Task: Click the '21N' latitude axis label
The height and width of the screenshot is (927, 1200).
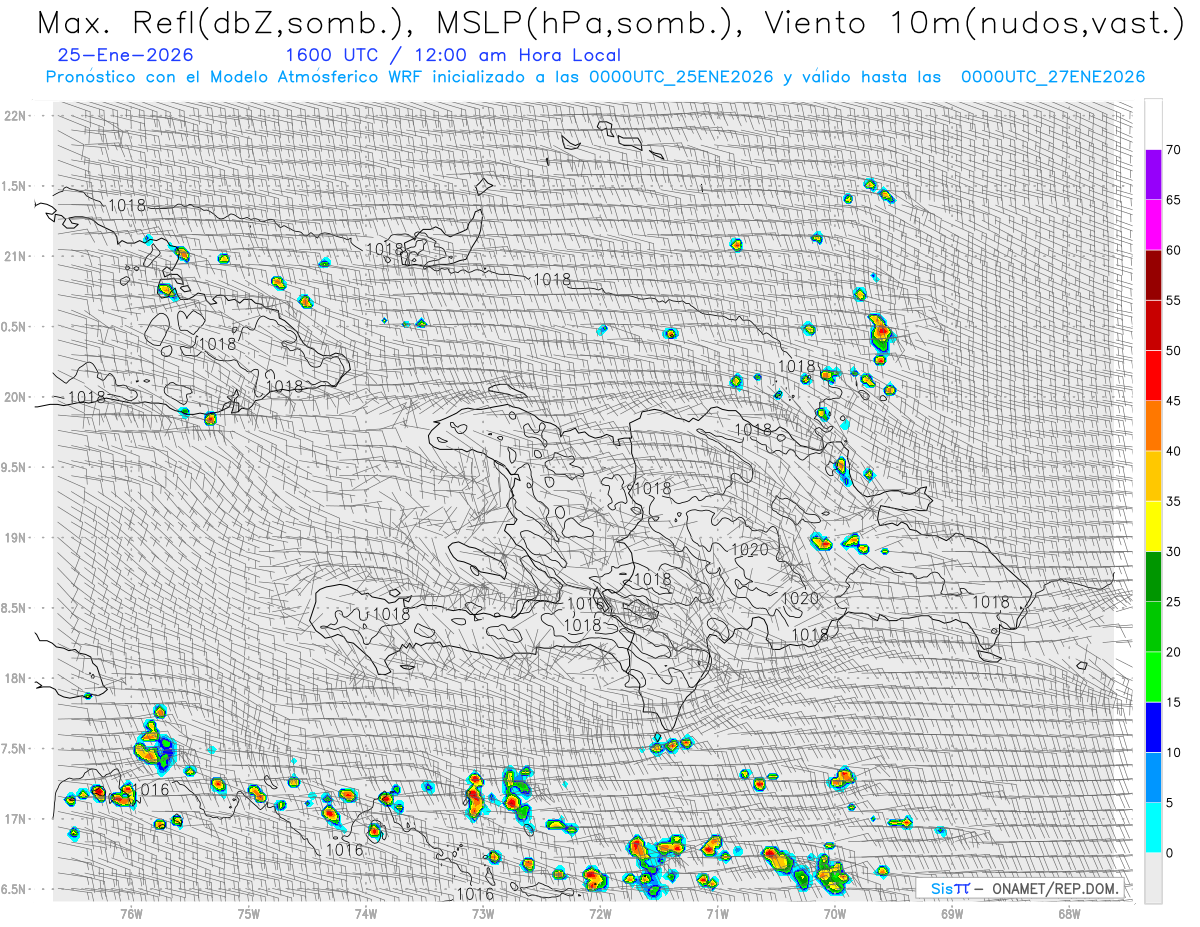Action: click(x=16, y=257)
